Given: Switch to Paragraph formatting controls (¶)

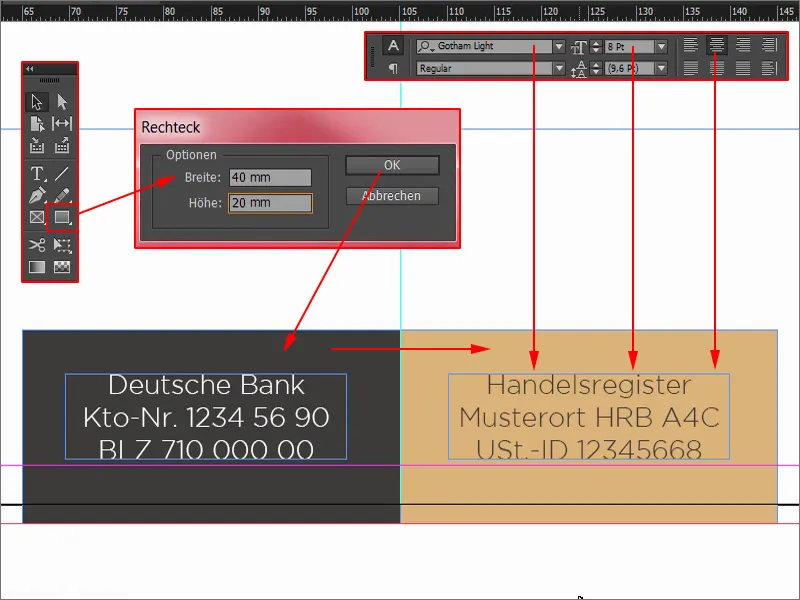Looking at the screenshot, I should click(x=393, y=68).
